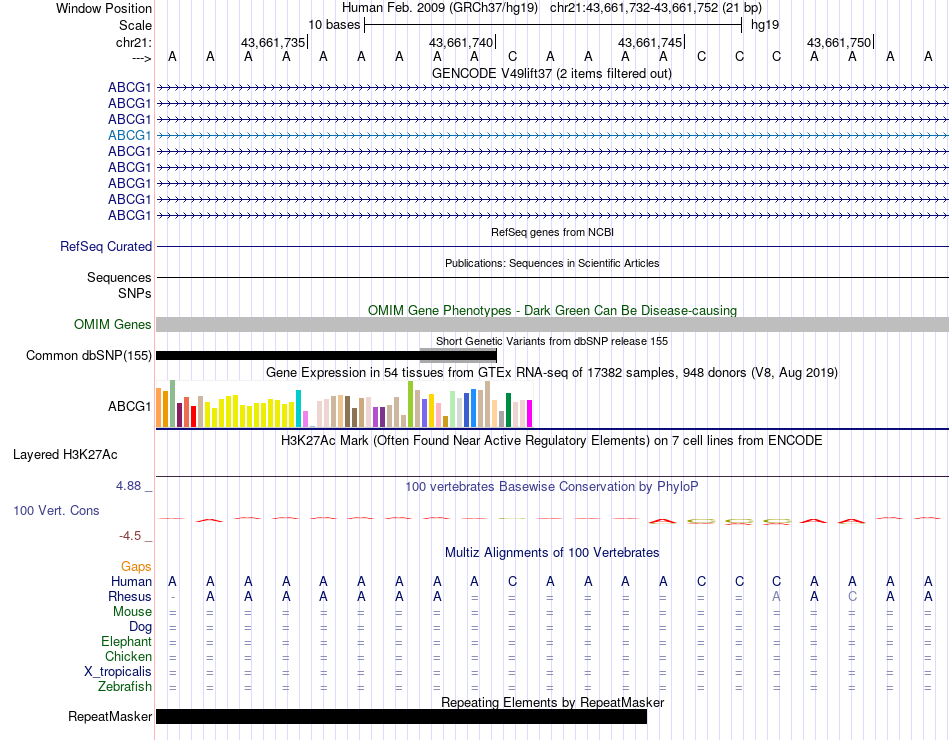The height and width of the screenshot is (740, 950).
Task: Click 'Repeating Elements by RepeatMasker' title
Action: pos(552,702)
